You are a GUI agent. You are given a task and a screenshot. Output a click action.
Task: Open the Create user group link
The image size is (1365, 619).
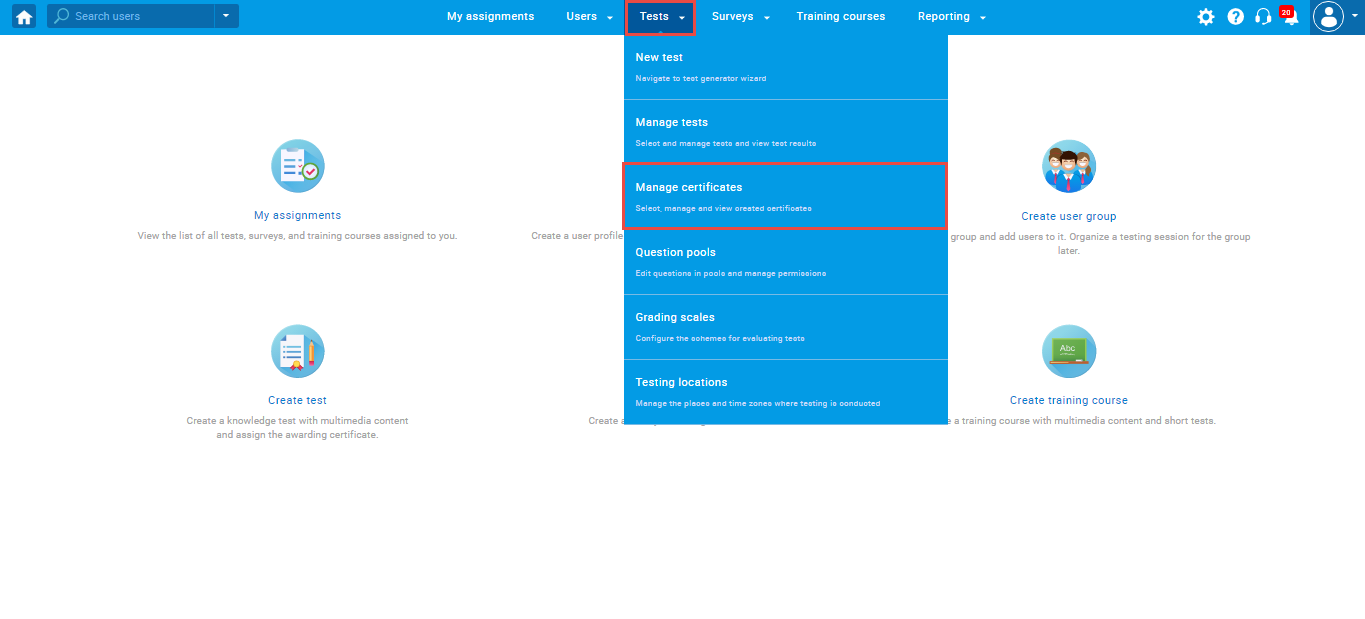click(1069, 216)
